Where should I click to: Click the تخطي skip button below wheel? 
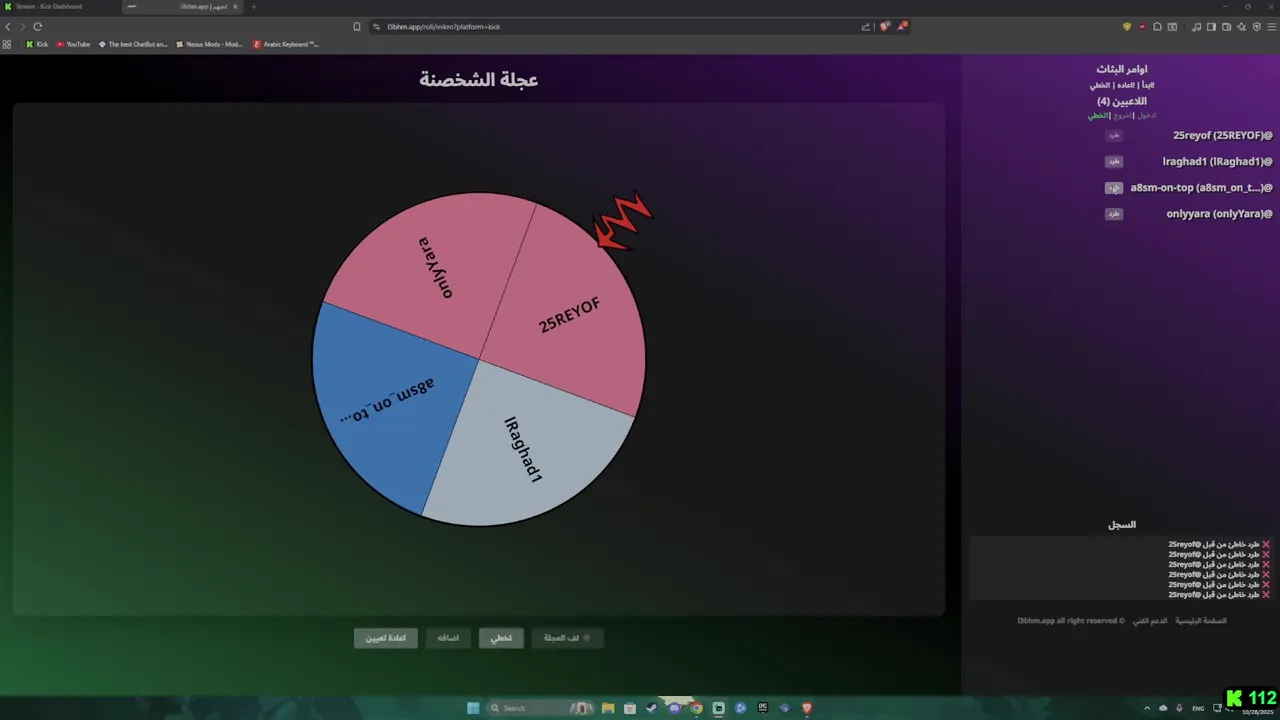pyautogui.click(x=501, y=638)
